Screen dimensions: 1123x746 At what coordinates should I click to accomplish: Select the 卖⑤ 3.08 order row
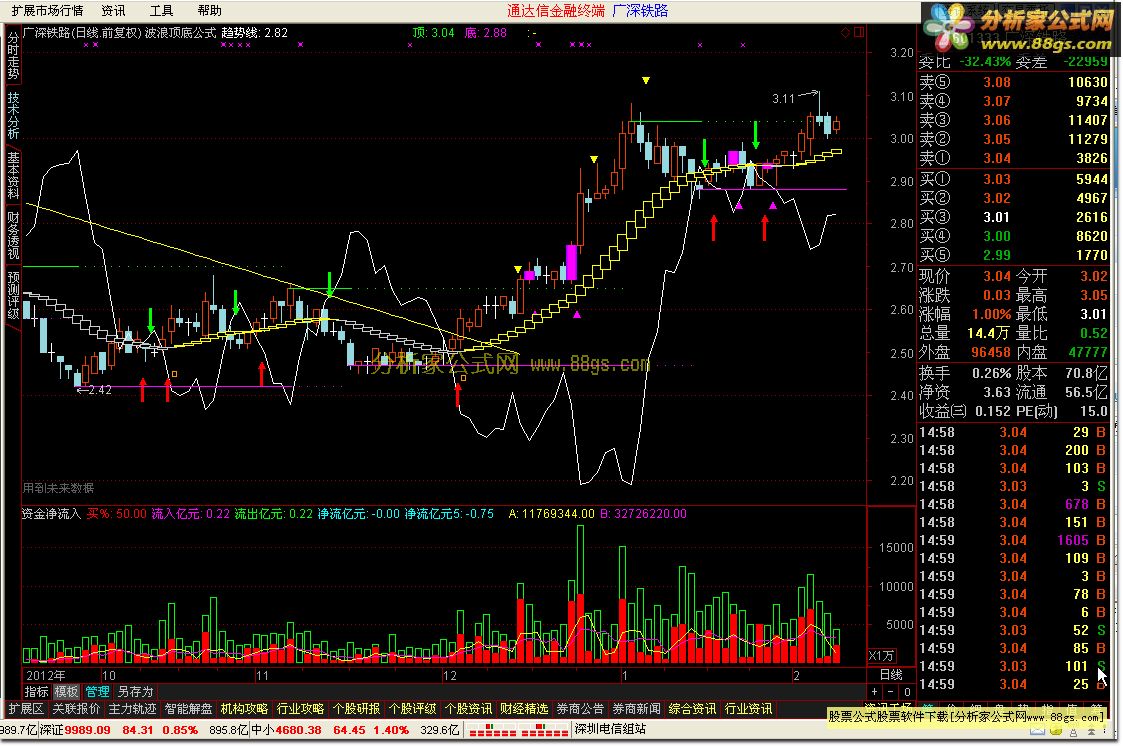[1013, 82]
